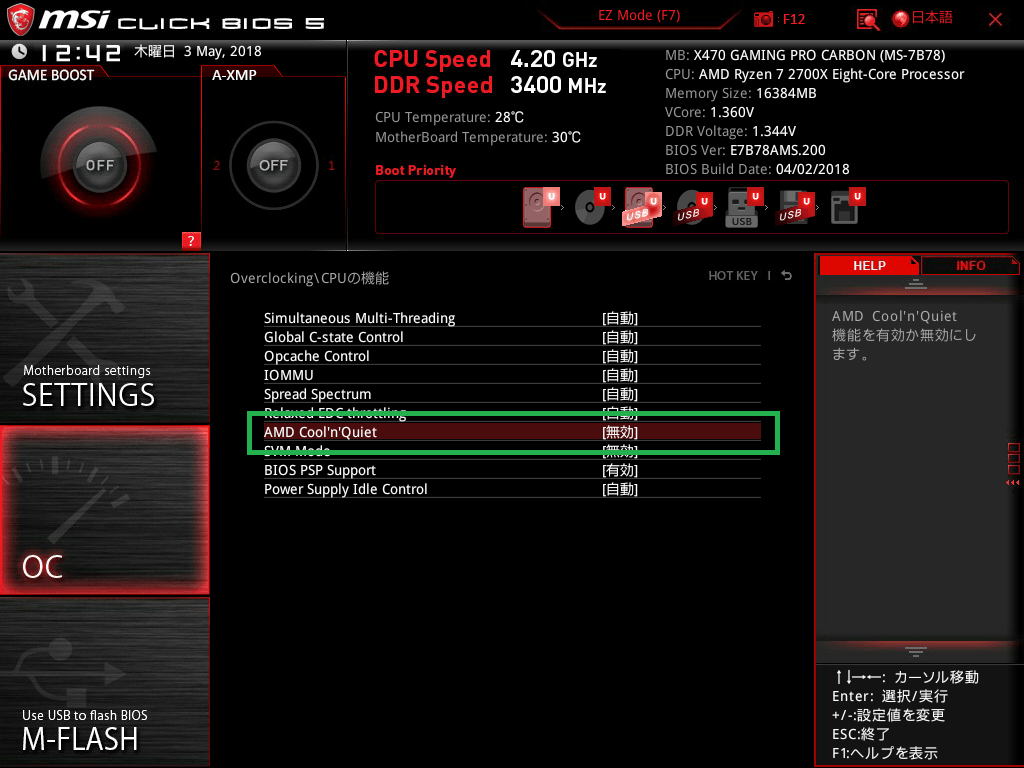The width and height of the screenshot is (1024, 768).
Task: Select the last boot priority device icon
Action: point(848,208)
